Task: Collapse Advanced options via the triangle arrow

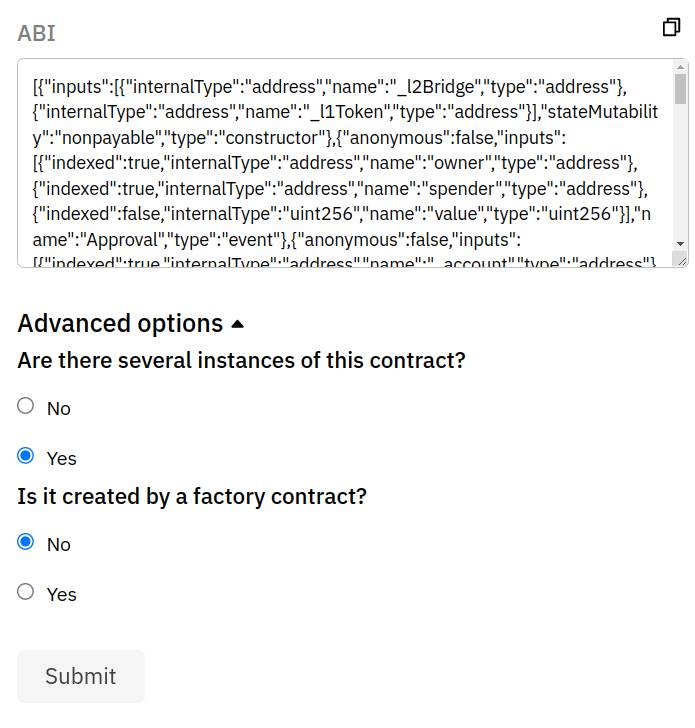Action: (237, 324)
